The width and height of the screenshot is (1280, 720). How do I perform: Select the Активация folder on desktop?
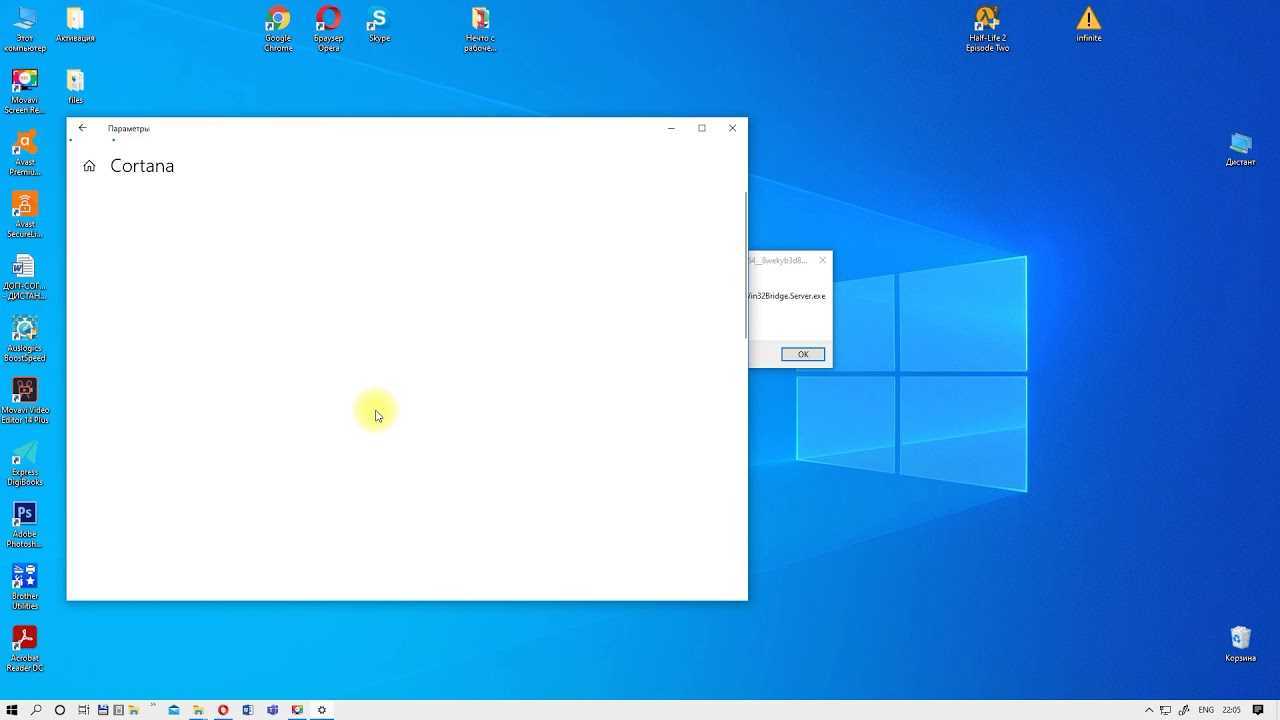[75, 25]
